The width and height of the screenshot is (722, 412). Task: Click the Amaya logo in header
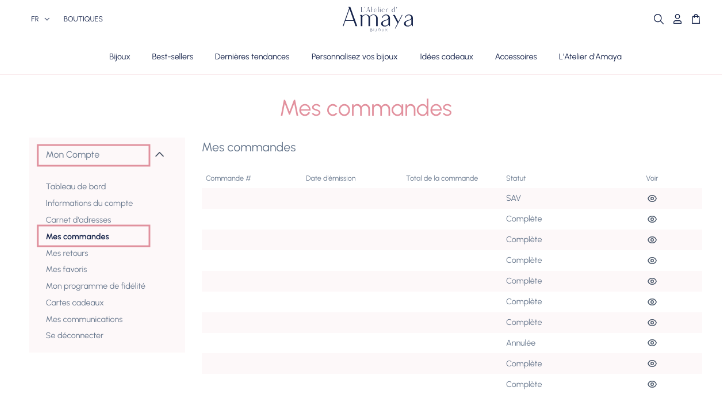click(x=377, y=18)
